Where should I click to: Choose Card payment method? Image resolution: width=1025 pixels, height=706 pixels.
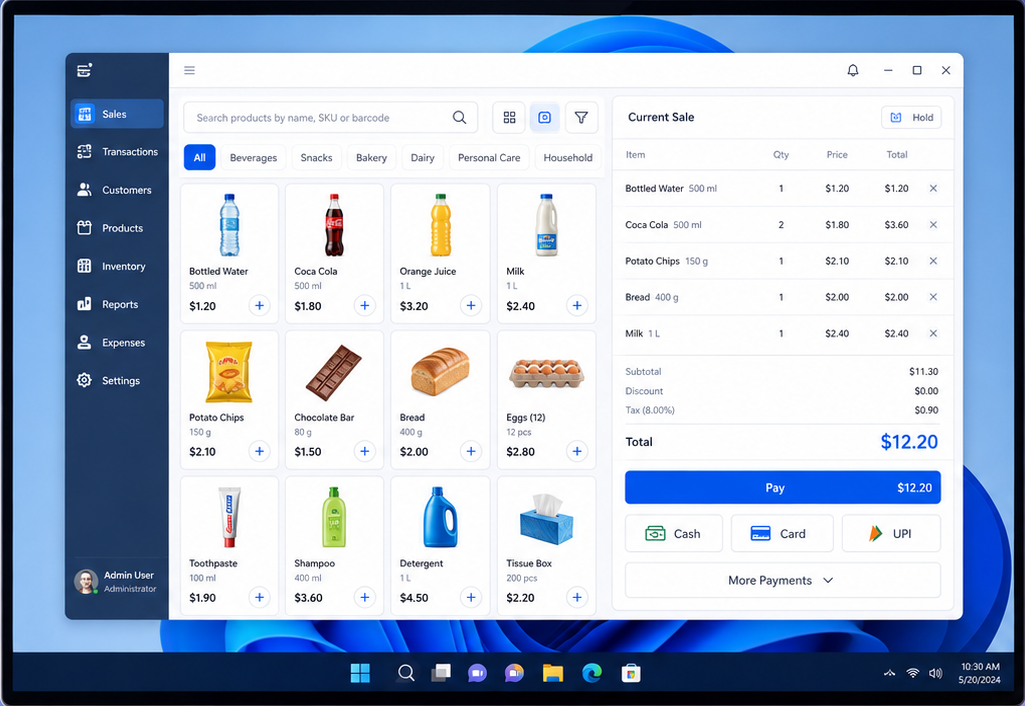(x=782, y=533)
